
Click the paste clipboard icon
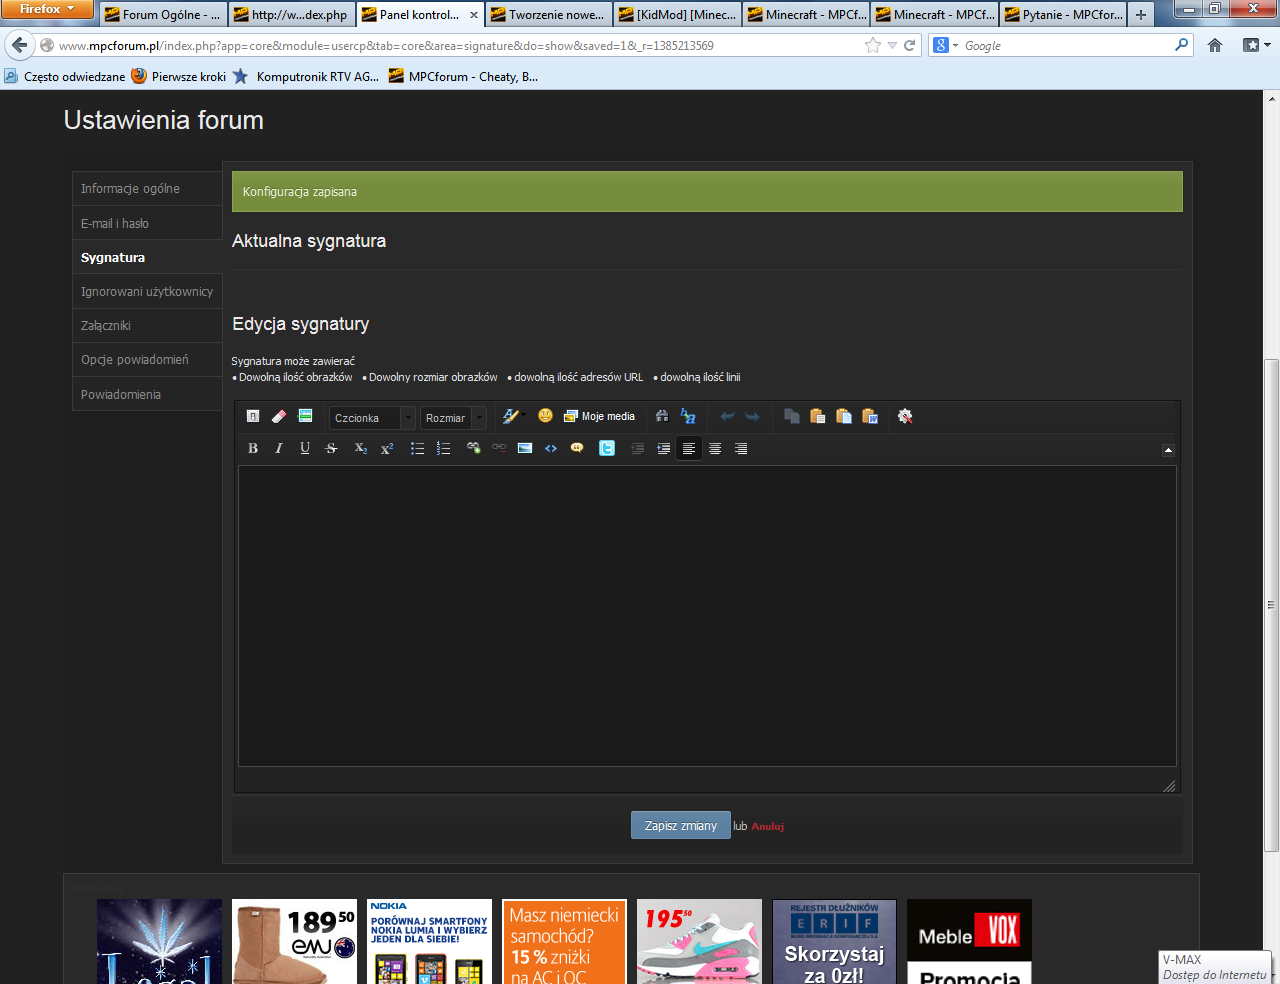point(818,416)
